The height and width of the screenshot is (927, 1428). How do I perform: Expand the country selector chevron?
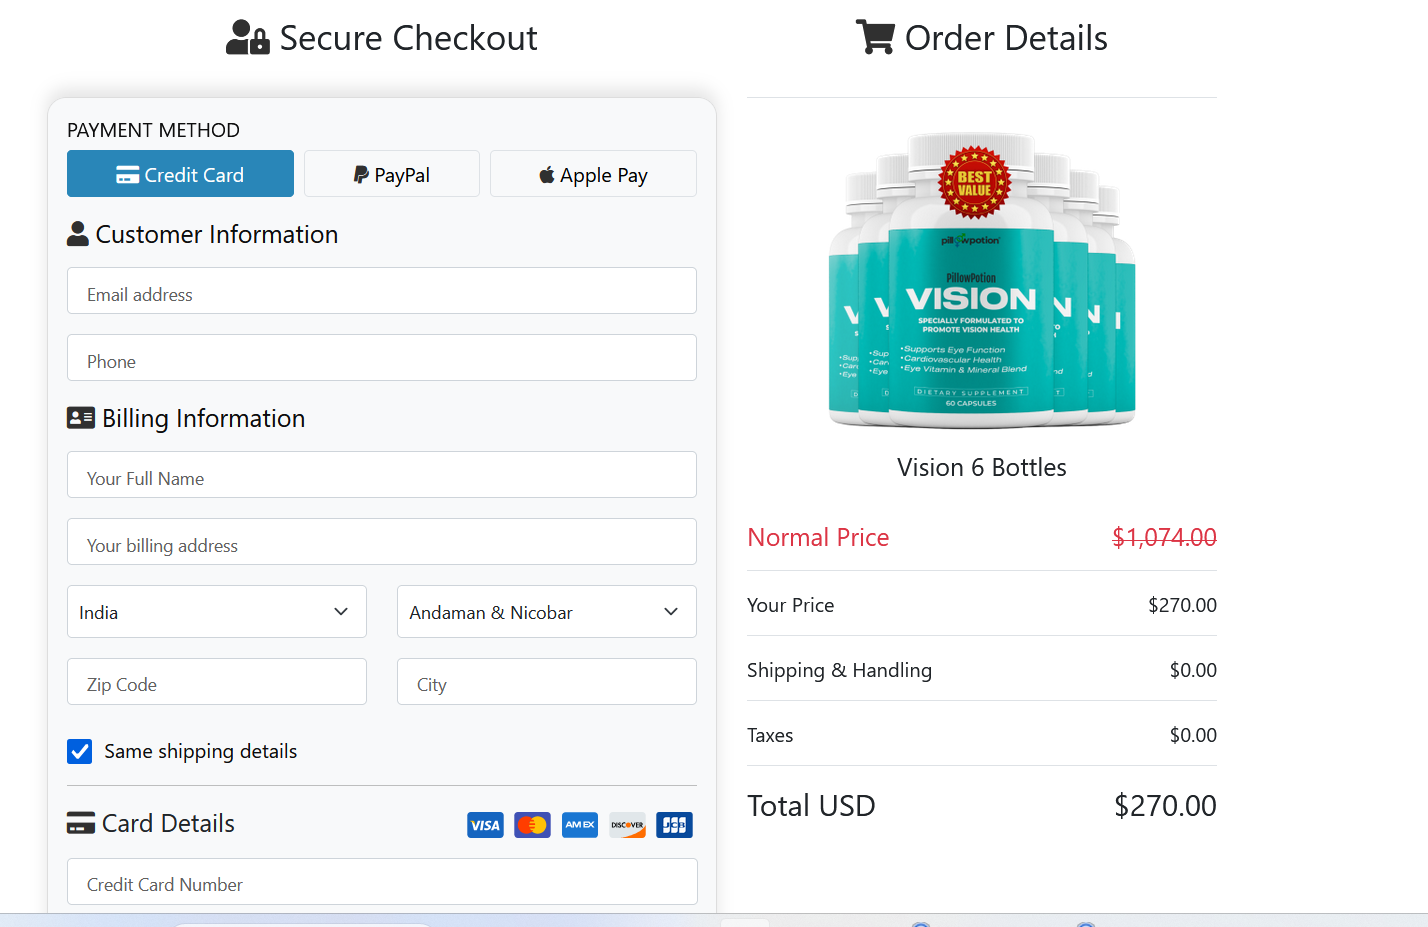pos(341,611)
